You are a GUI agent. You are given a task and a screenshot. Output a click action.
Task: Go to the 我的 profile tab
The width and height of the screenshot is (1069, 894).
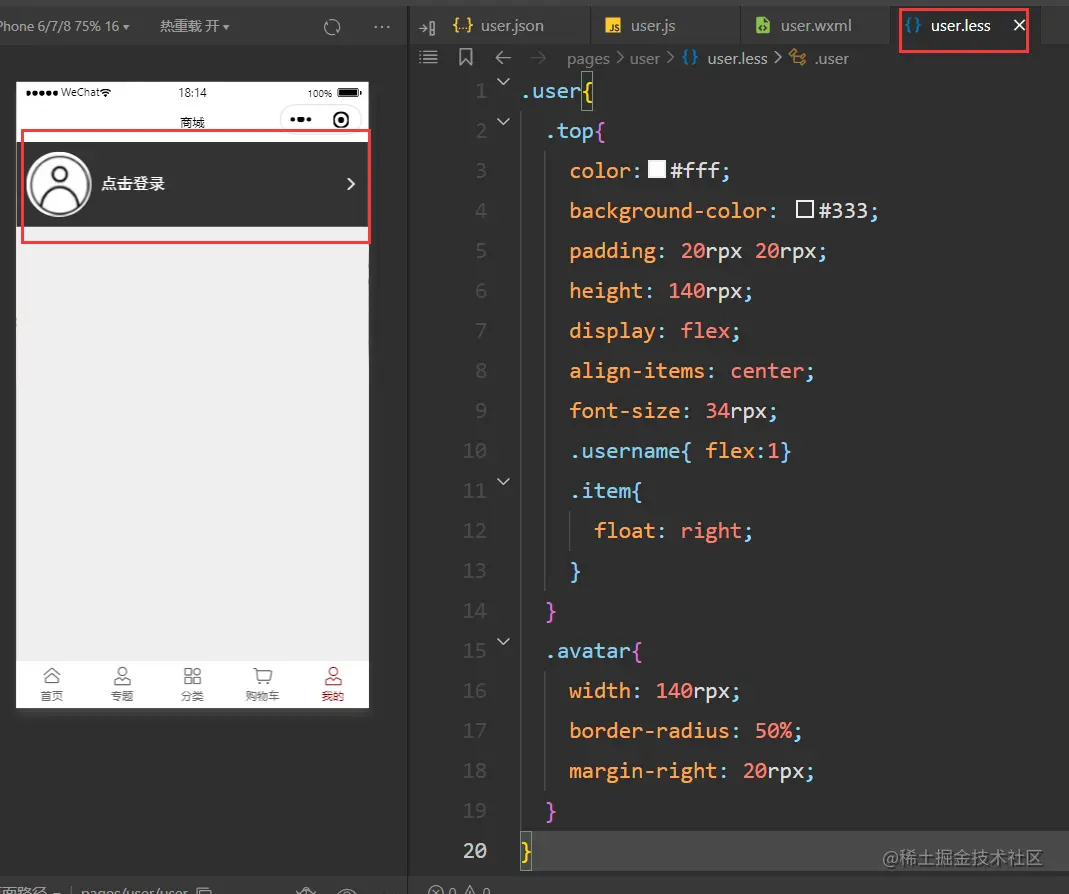click(333, 685)
